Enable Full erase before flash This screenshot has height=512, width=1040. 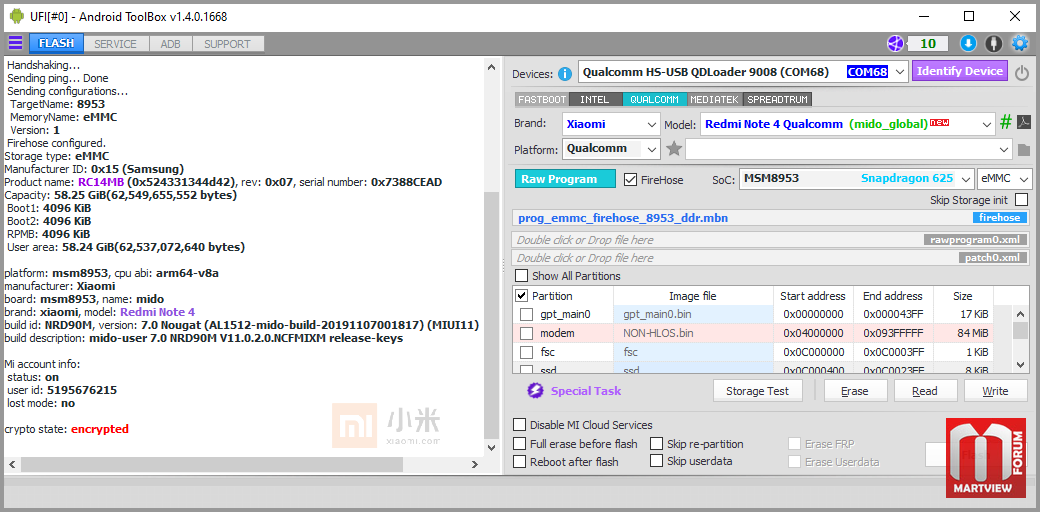pos(520,444)
